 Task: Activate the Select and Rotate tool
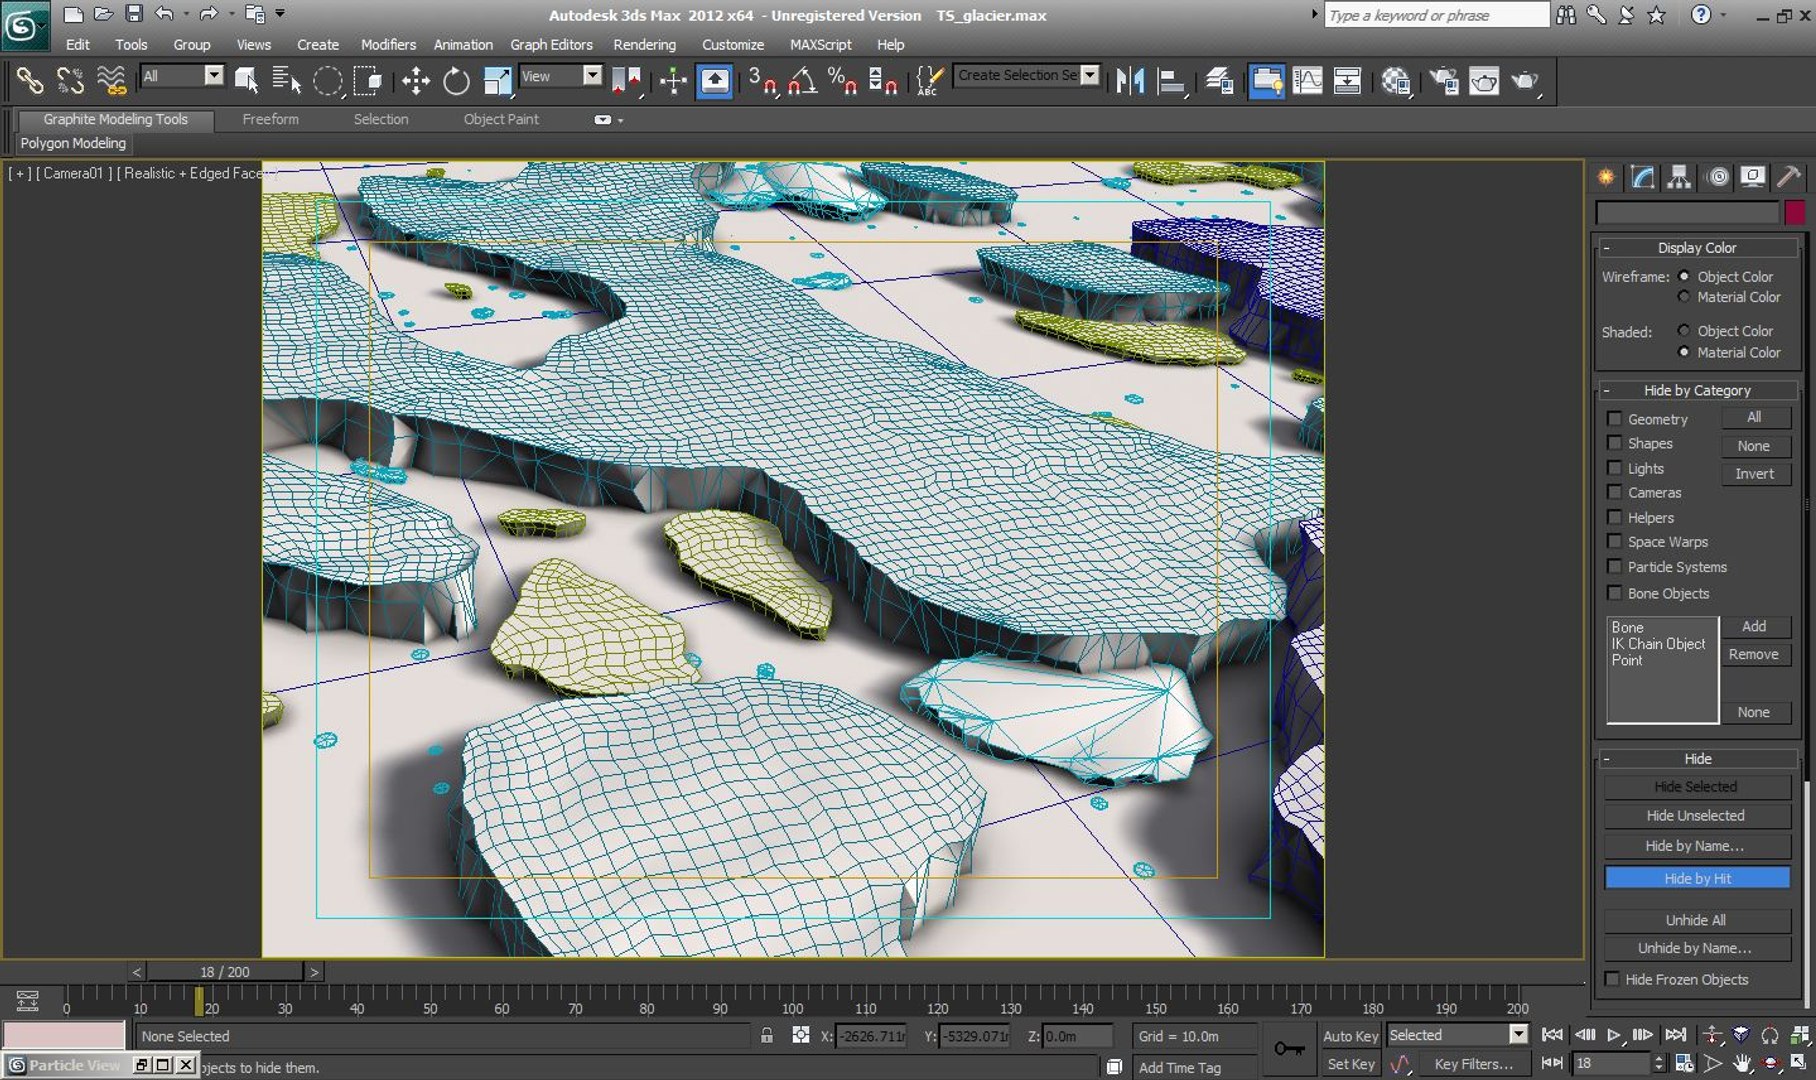click(x=456, y=81)
